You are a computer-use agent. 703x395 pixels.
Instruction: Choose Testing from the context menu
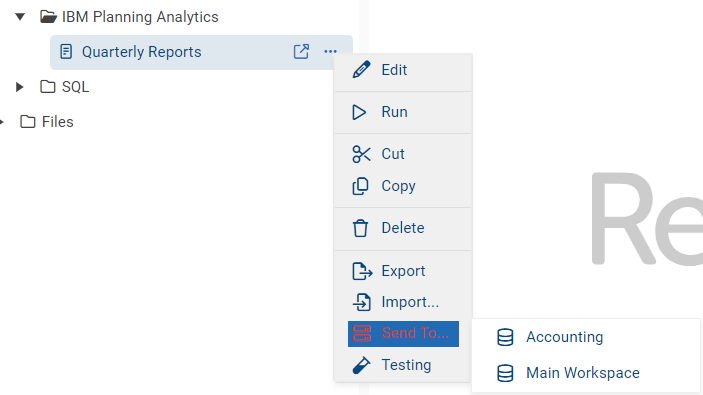point(403,365)
